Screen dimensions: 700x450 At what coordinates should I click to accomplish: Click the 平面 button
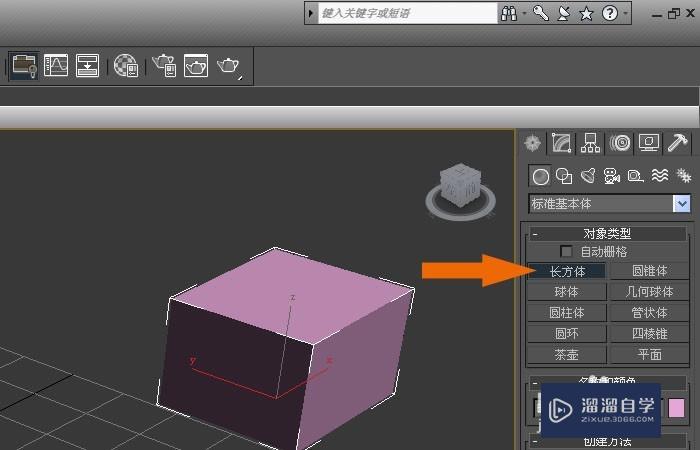650,355
